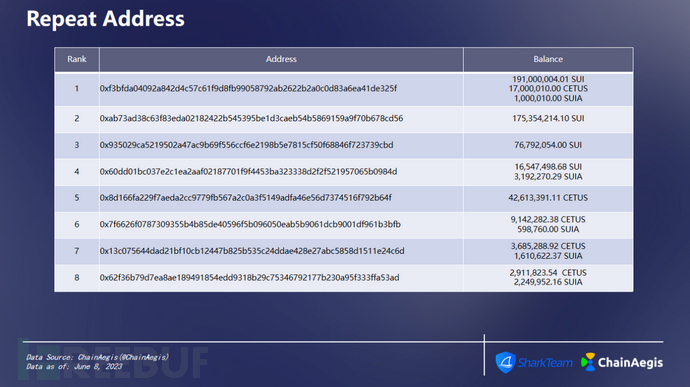
Task: Click the rank 6 address starting 0x7f6626
Action: click(250, 224)
